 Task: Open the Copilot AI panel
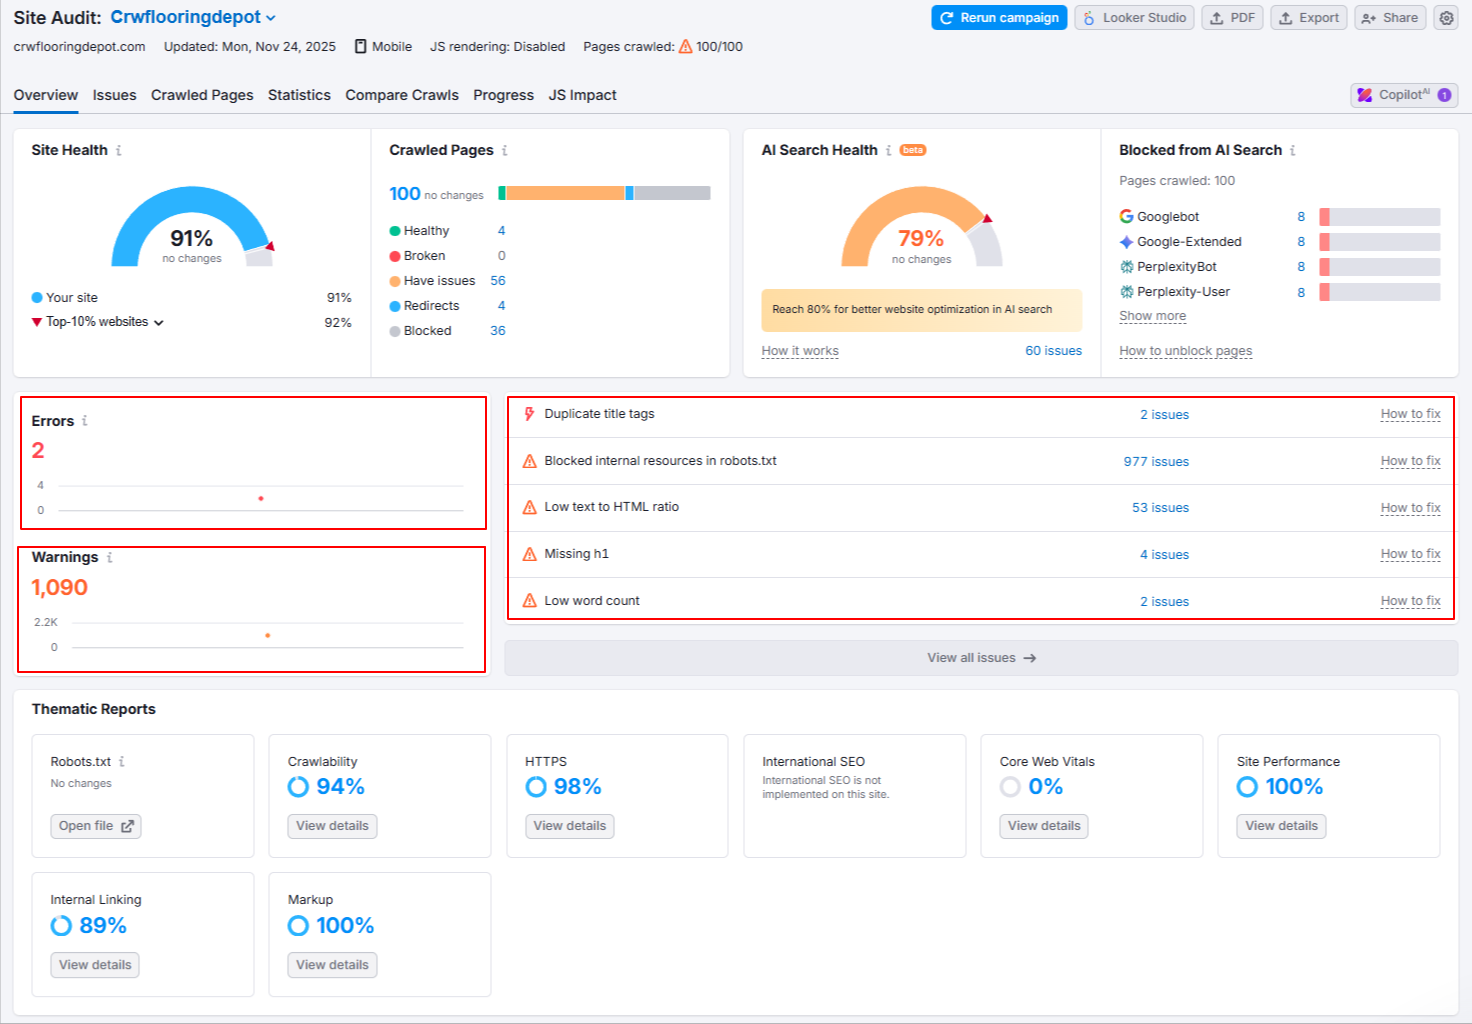[1403, 95]
